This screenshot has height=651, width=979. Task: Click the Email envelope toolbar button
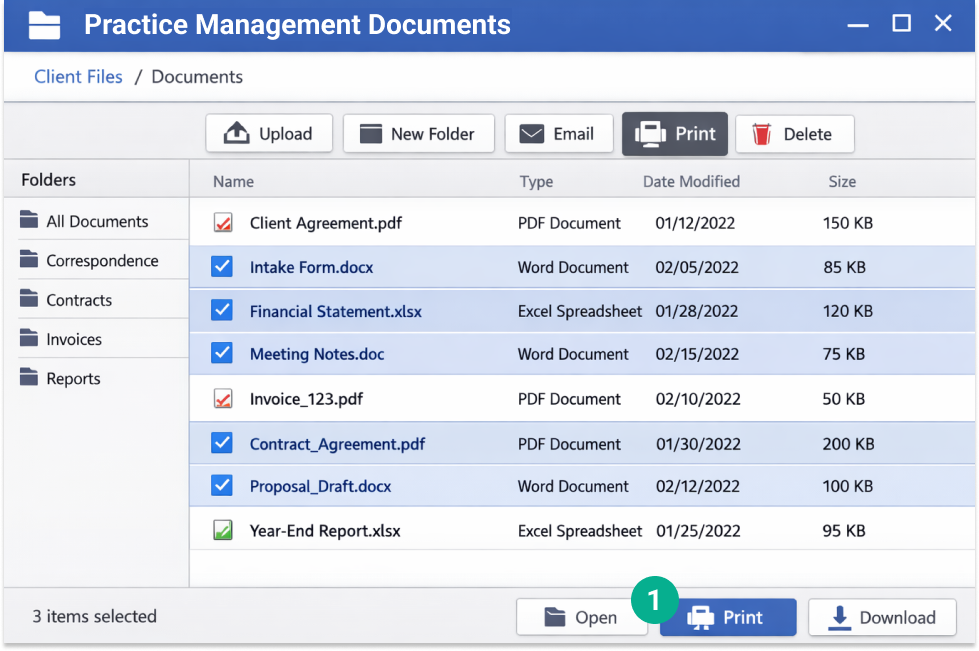coord(558,134)
